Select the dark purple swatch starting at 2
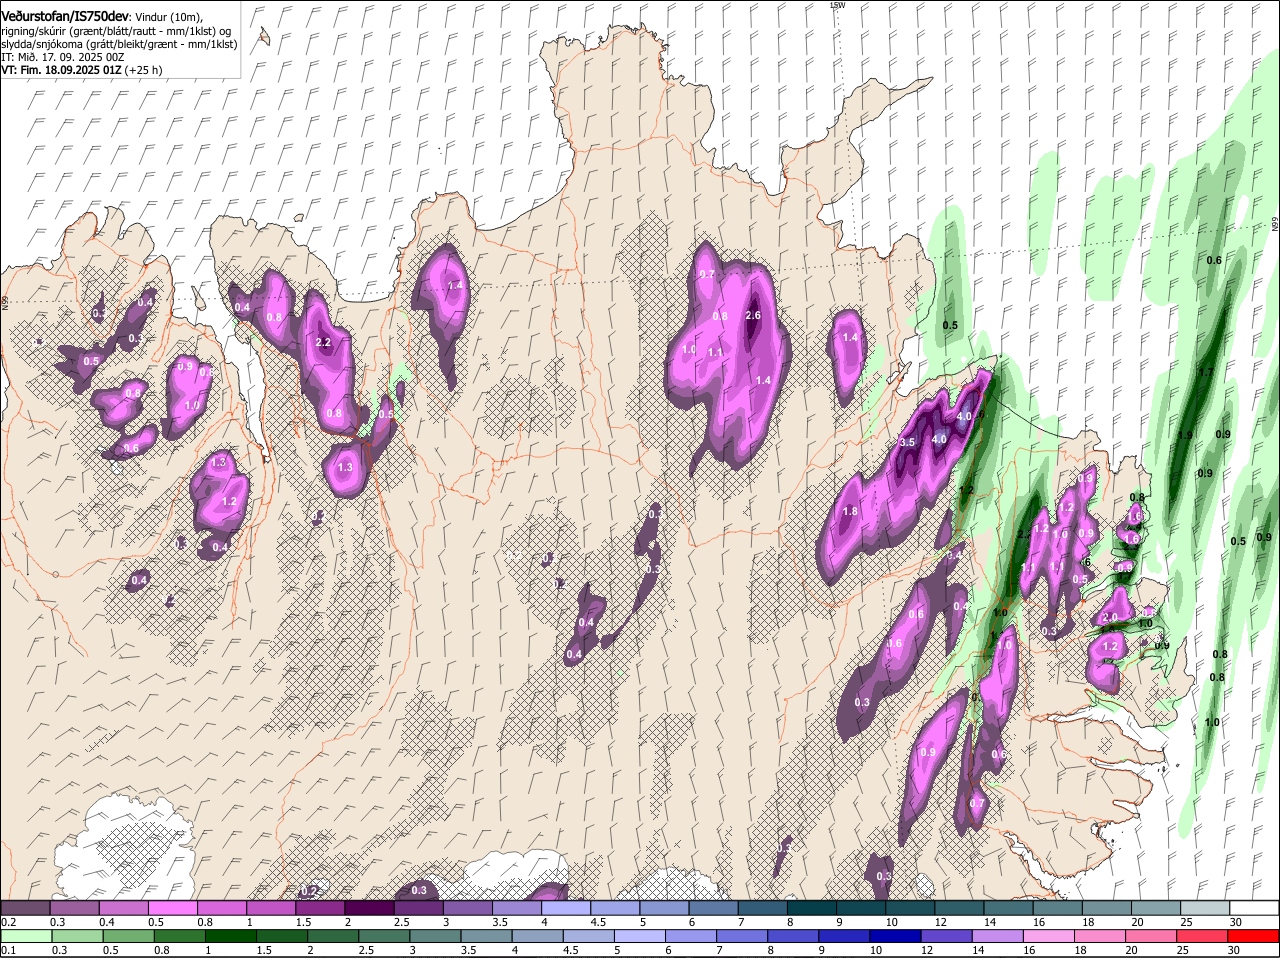 point(368,907)
